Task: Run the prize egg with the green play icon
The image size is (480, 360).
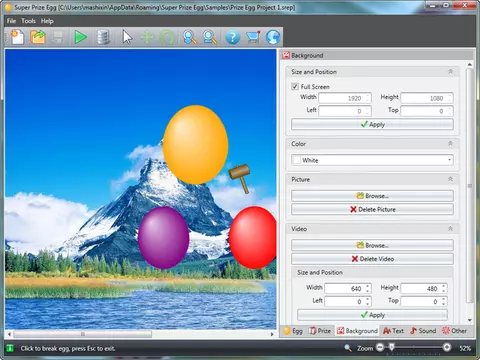Action: point(80,37)
